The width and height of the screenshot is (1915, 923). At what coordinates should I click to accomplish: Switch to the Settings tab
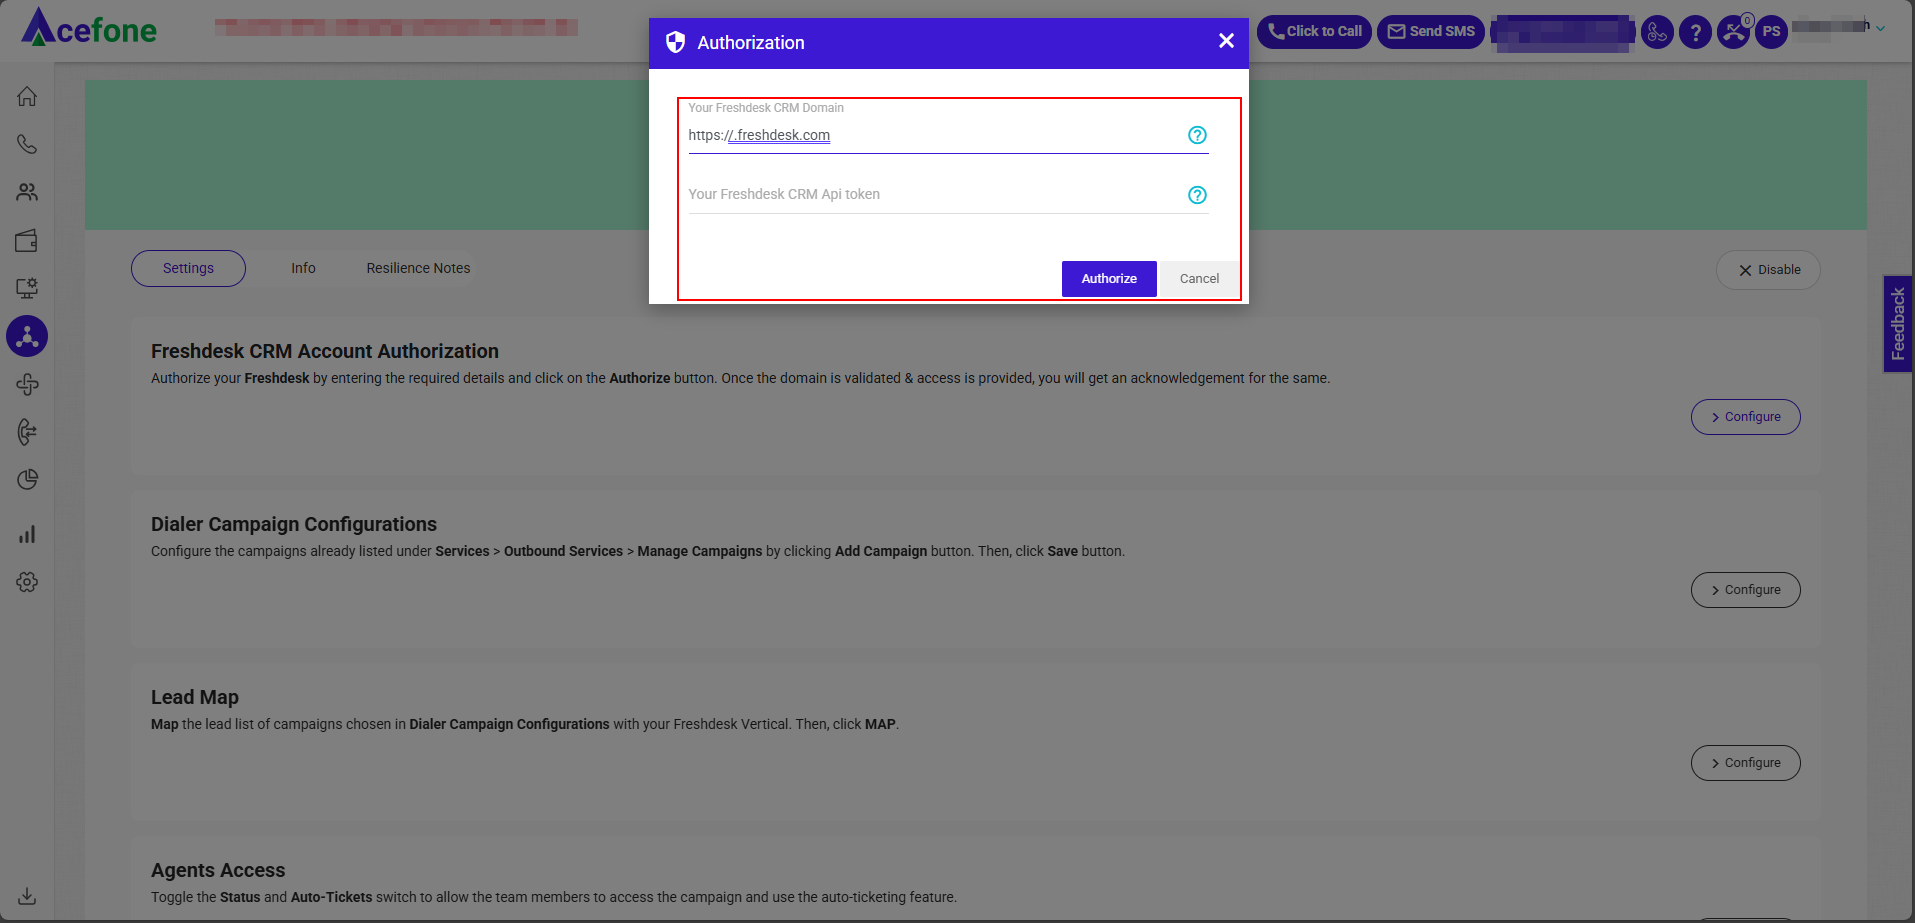tap(188, 268)
